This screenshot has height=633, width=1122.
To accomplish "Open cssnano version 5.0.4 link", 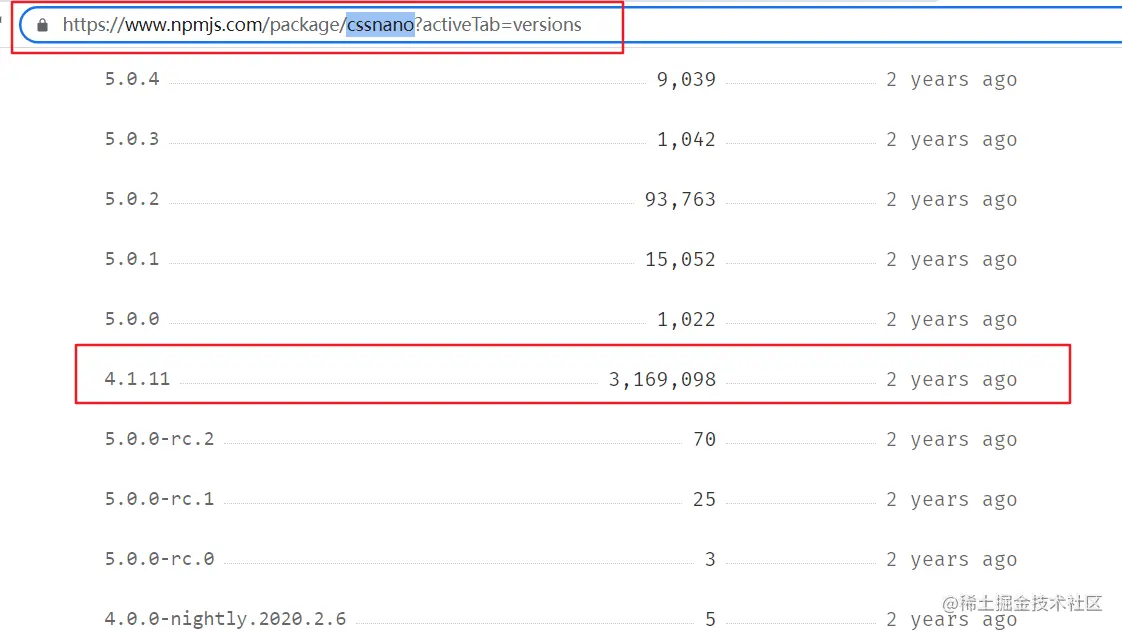I will click(132, 79).
